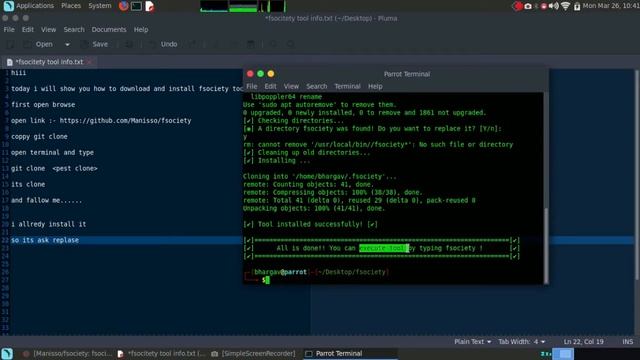This screenshot has width=640, height=360.
Task: Open the Wi-Fi network tray icon
Action: 565,6
